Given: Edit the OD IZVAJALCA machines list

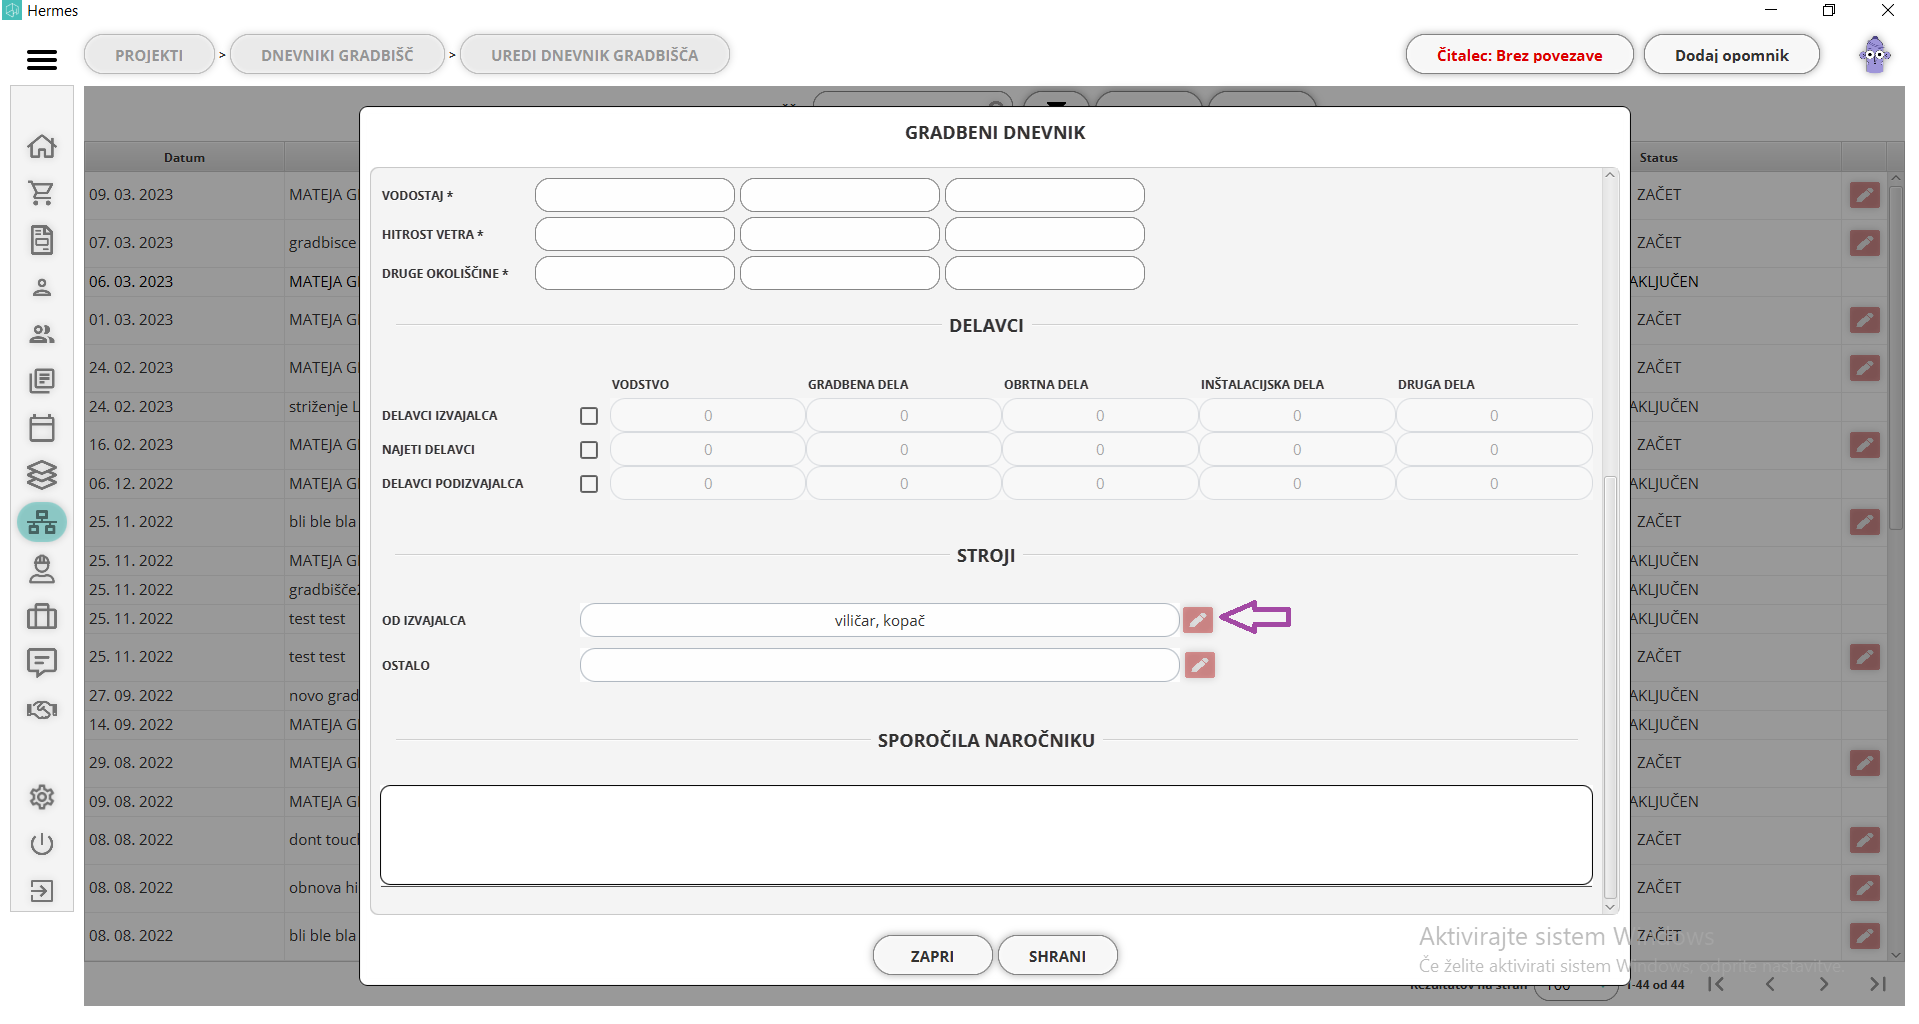Looking at the screenshot, I should coord(1198,620).
